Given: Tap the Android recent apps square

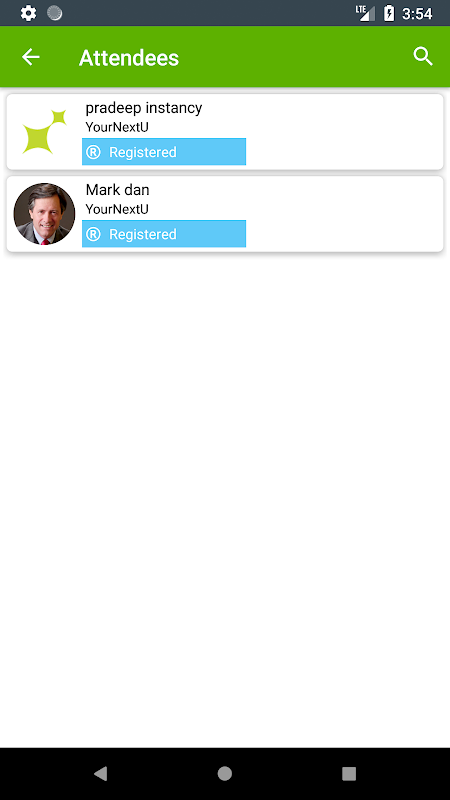Looking at the screenshot, I should pyautogui.click(x=349, y=773).
